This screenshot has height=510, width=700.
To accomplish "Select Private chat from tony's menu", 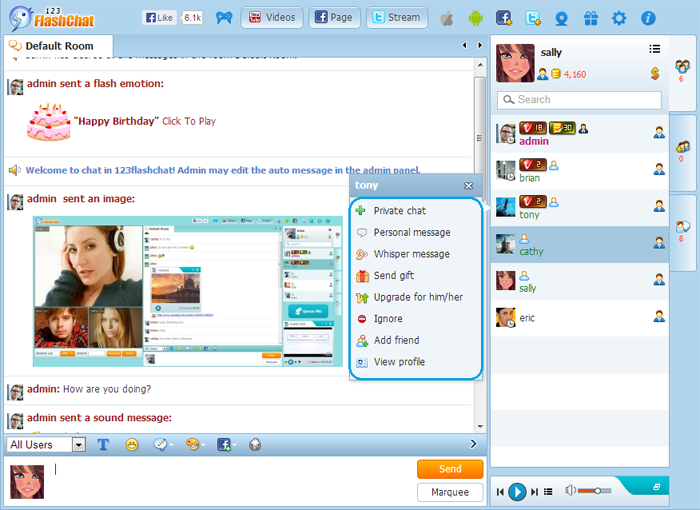I will pos(399,211).
